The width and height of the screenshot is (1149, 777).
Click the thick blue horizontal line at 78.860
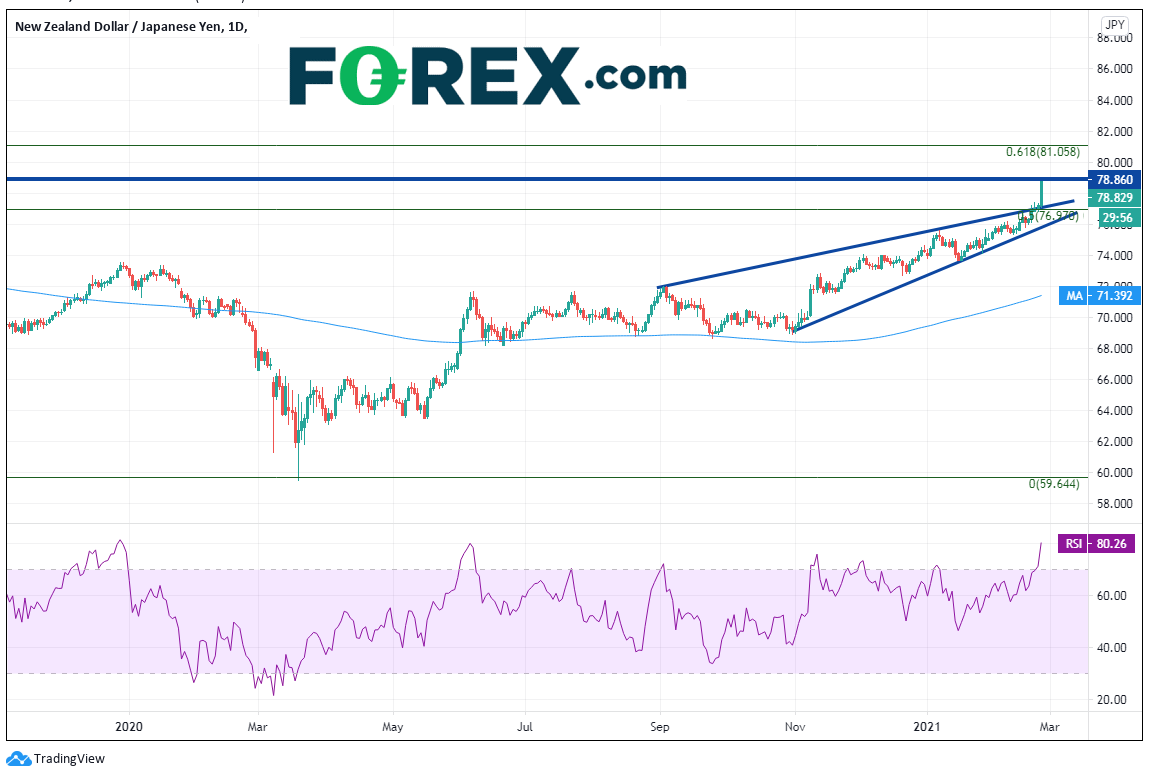click(x=547, y=179)
